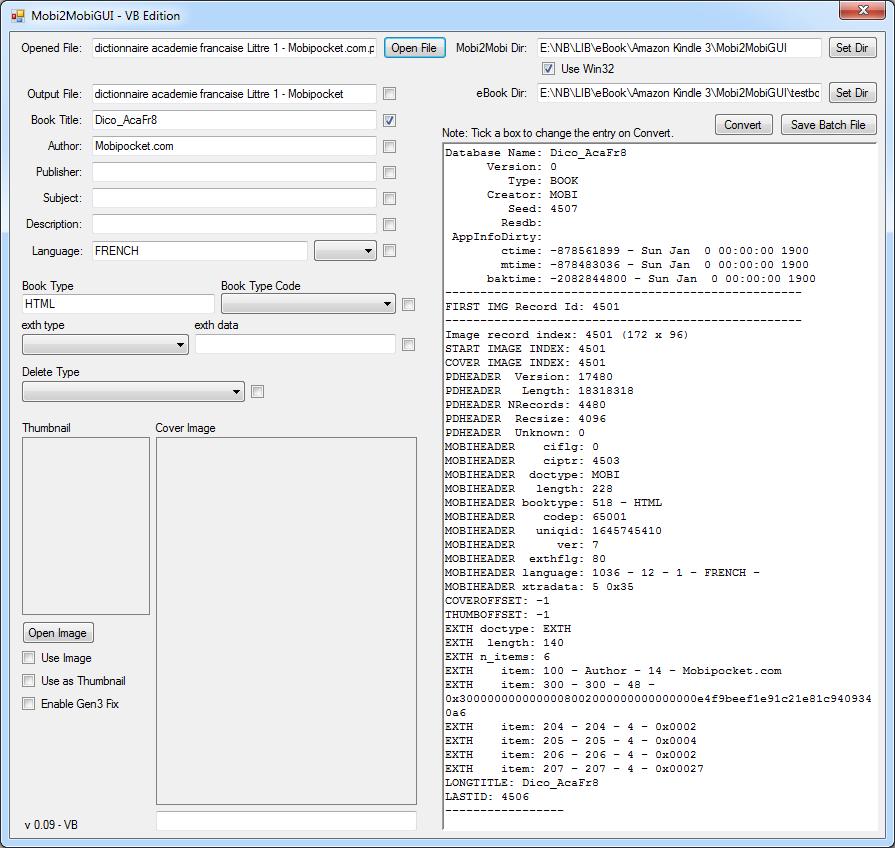Image resolution: width=895 pixels, height=848 pixels.
Task: Expand the Book Type Code dropdown
Action: [308, 304]
